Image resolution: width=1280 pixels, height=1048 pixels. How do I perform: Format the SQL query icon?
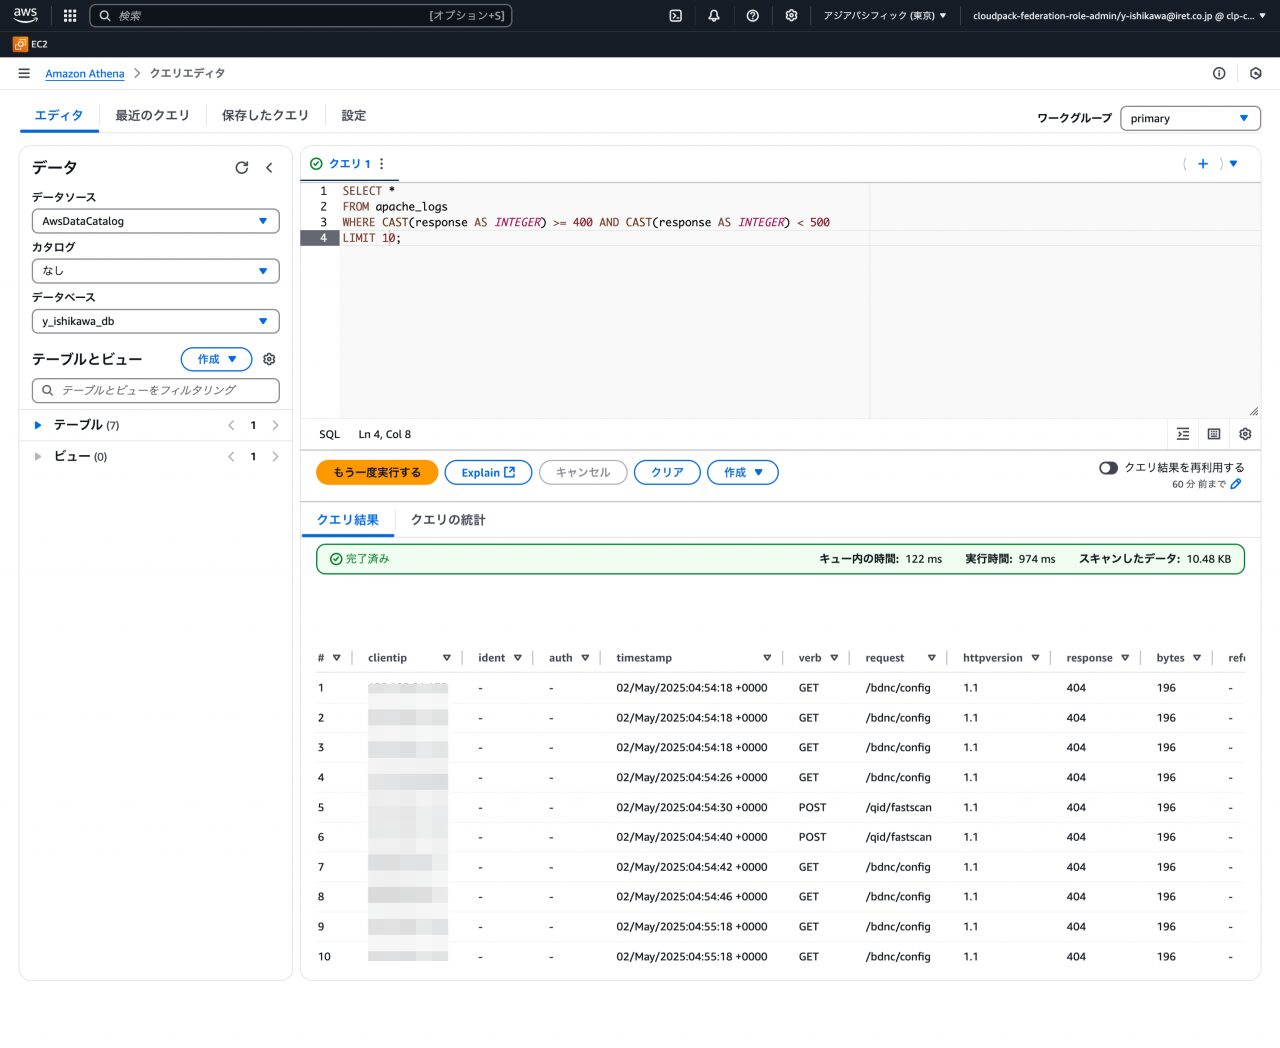(x=1183, y=434)
